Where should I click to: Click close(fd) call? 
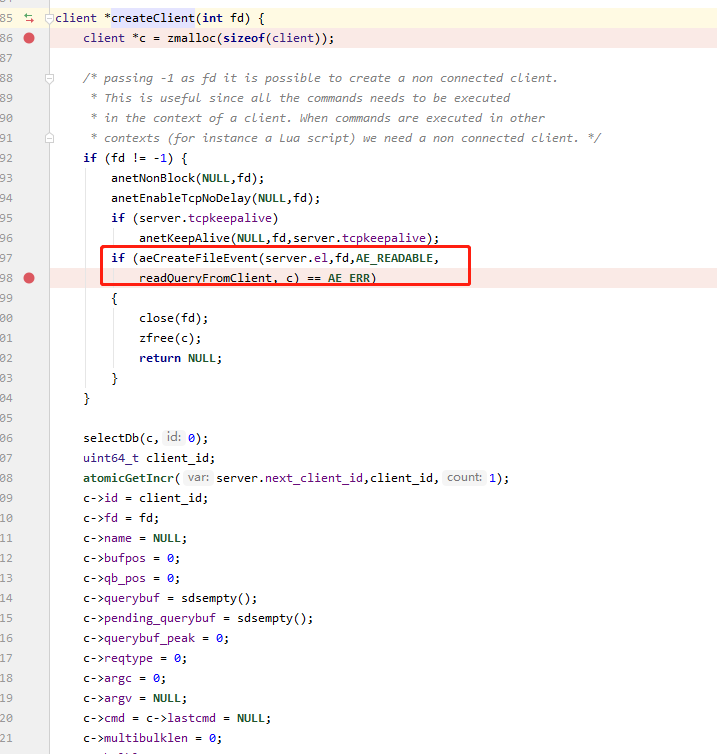[174, 318]
